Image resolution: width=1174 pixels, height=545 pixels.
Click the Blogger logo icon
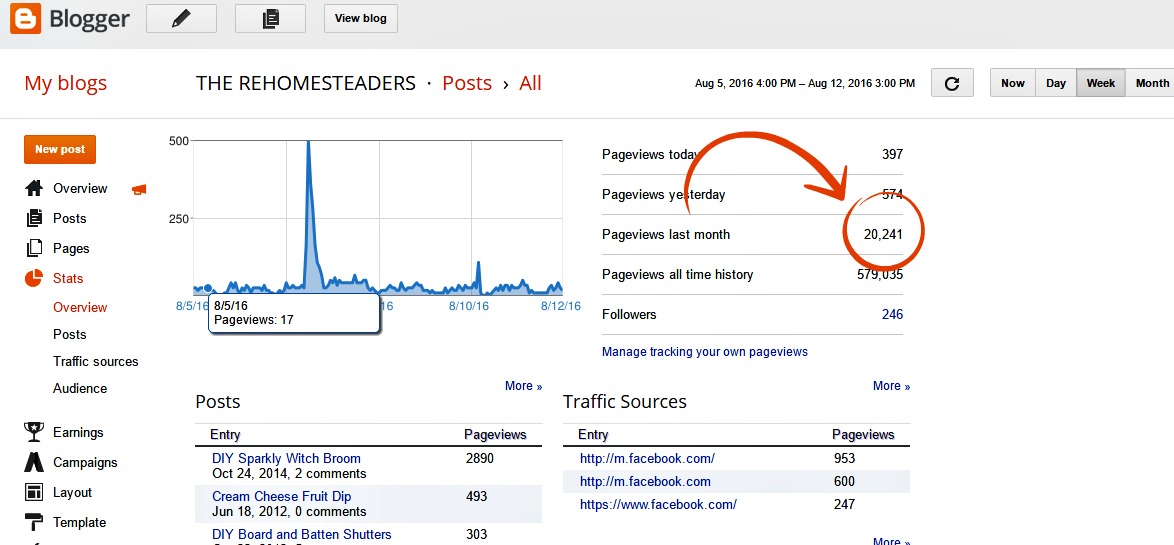(26, 19)
